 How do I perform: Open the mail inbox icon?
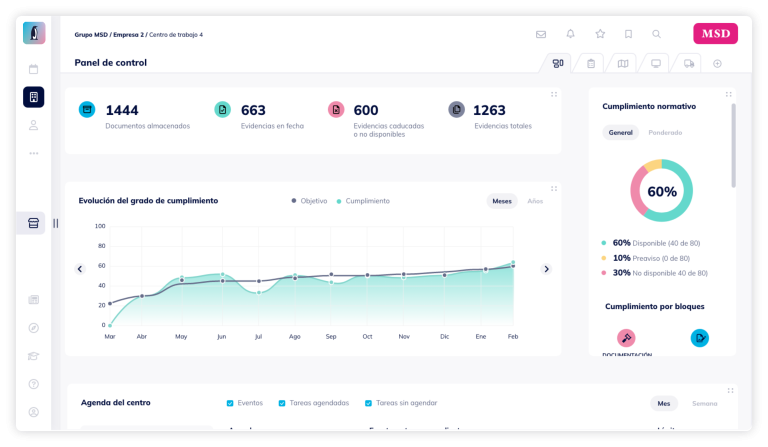point(541,34)
